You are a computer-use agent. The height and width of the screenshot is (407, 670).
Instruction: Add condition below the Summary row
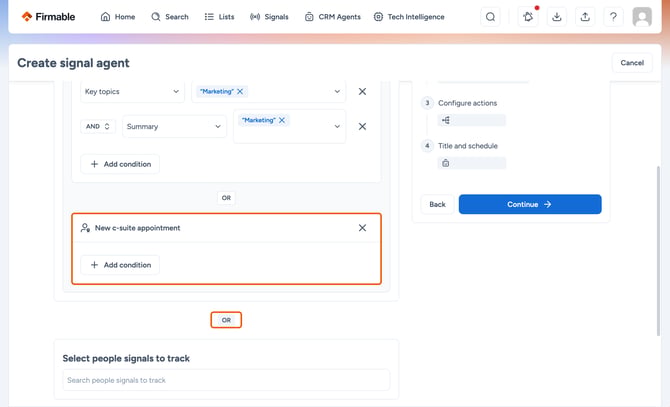[120, 164]
